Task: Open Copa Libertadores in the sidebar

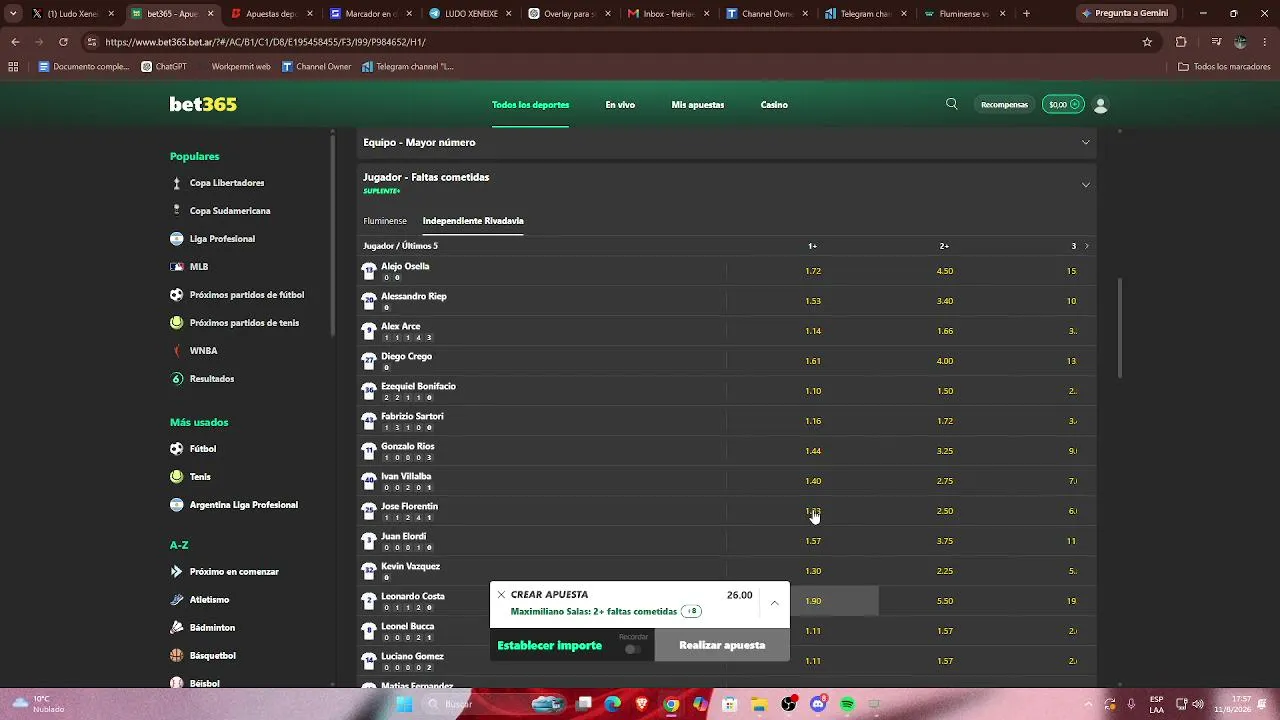Action: pos(227,183)
